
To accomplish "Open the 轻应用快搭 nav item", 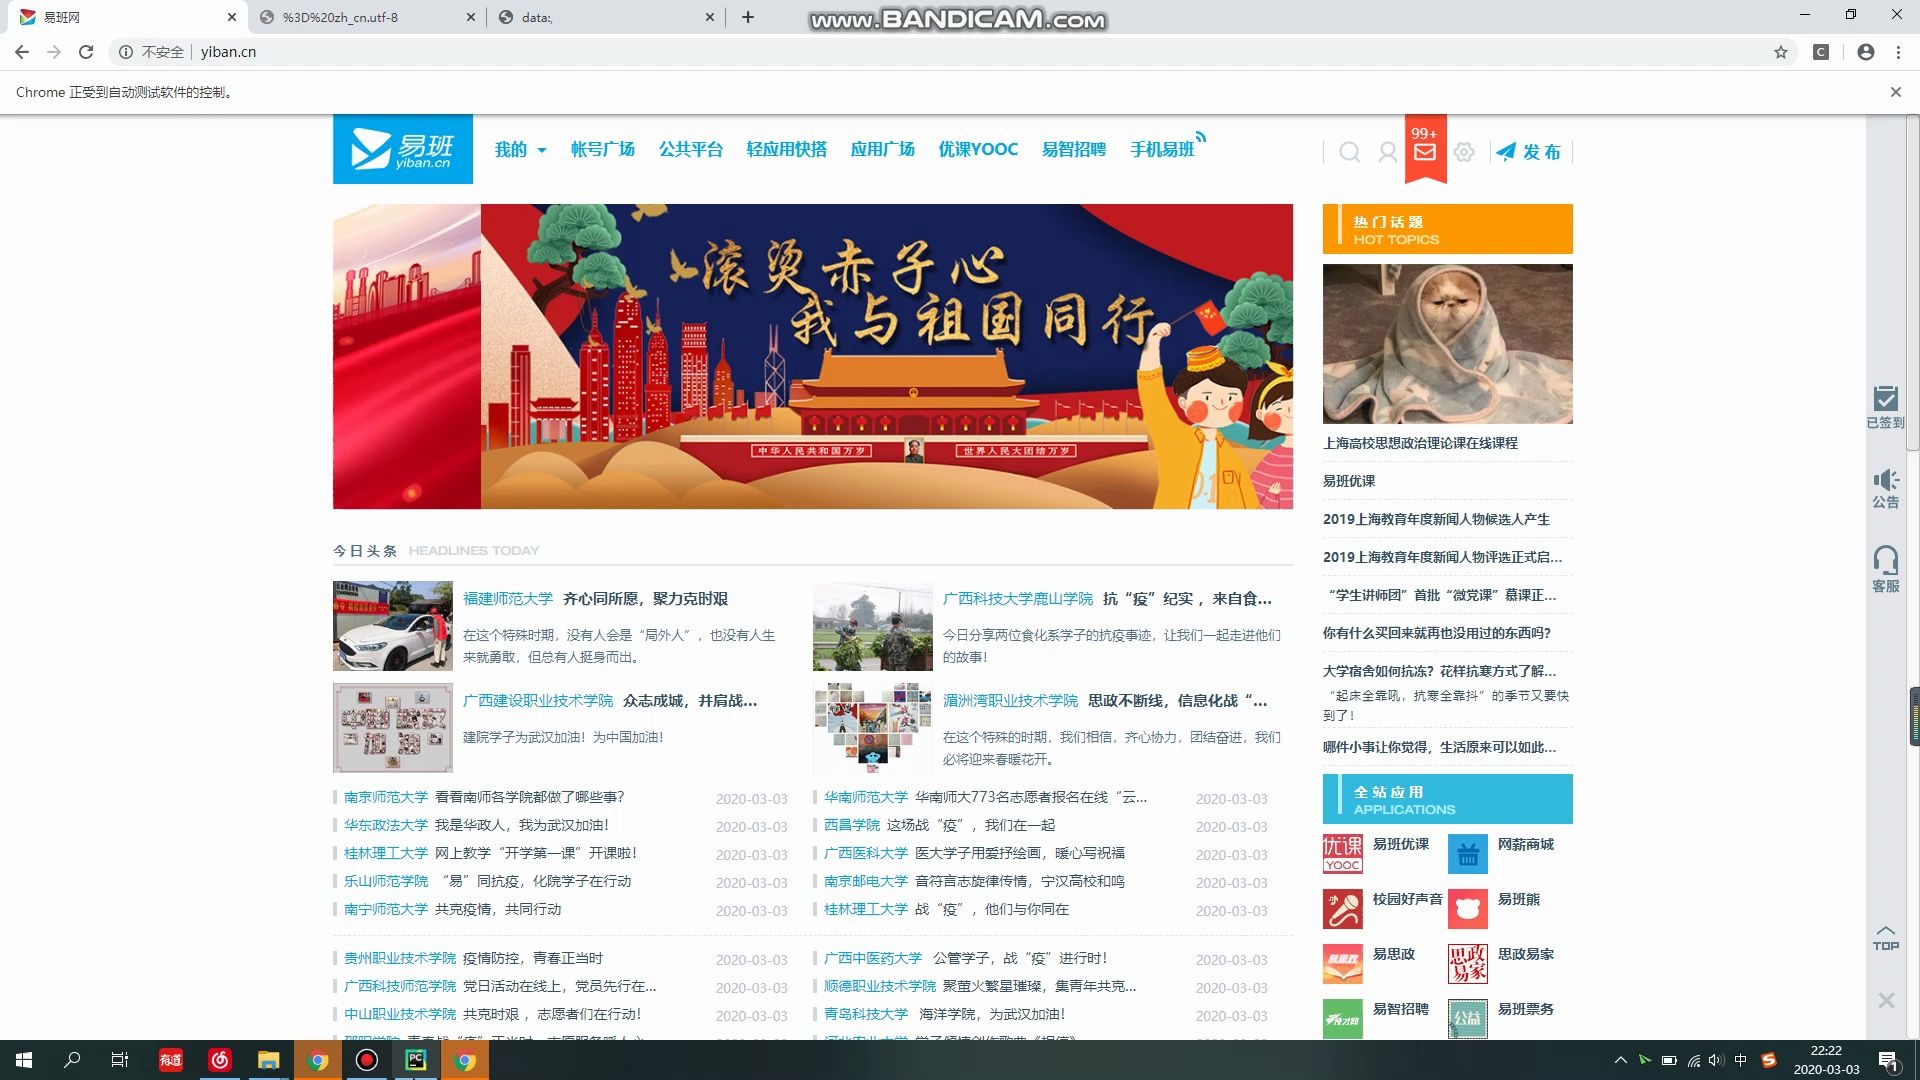I will 786,150.
